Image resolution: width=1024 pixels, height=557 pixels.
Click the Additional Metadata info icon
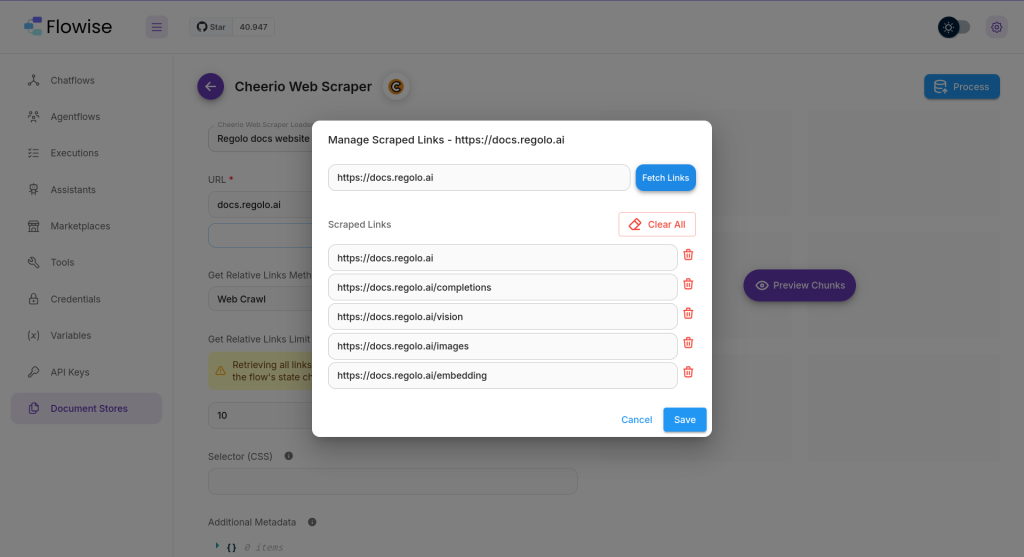tap(312, 522)
